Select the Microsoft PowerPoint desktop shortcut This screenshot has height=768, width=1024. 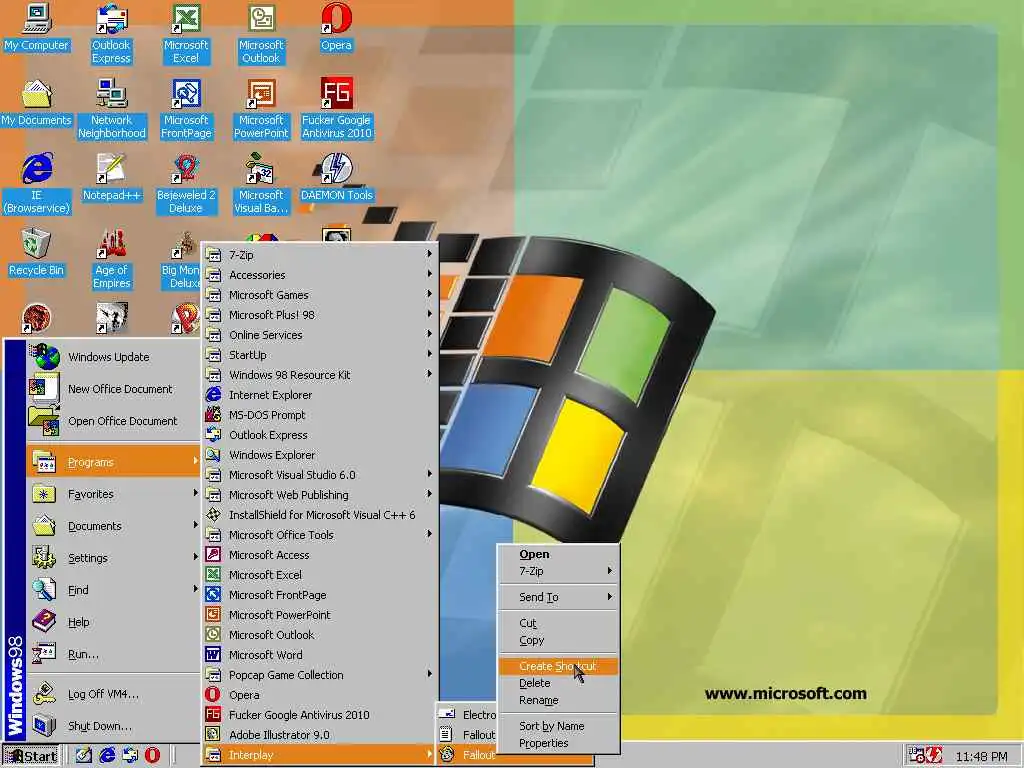tap(261, 109)
